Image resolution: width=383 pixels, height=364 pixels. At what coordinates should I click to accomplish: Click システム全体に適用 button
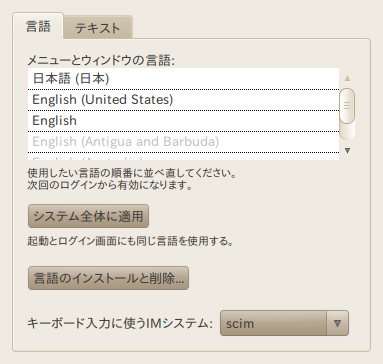click(x=88, y=216)
